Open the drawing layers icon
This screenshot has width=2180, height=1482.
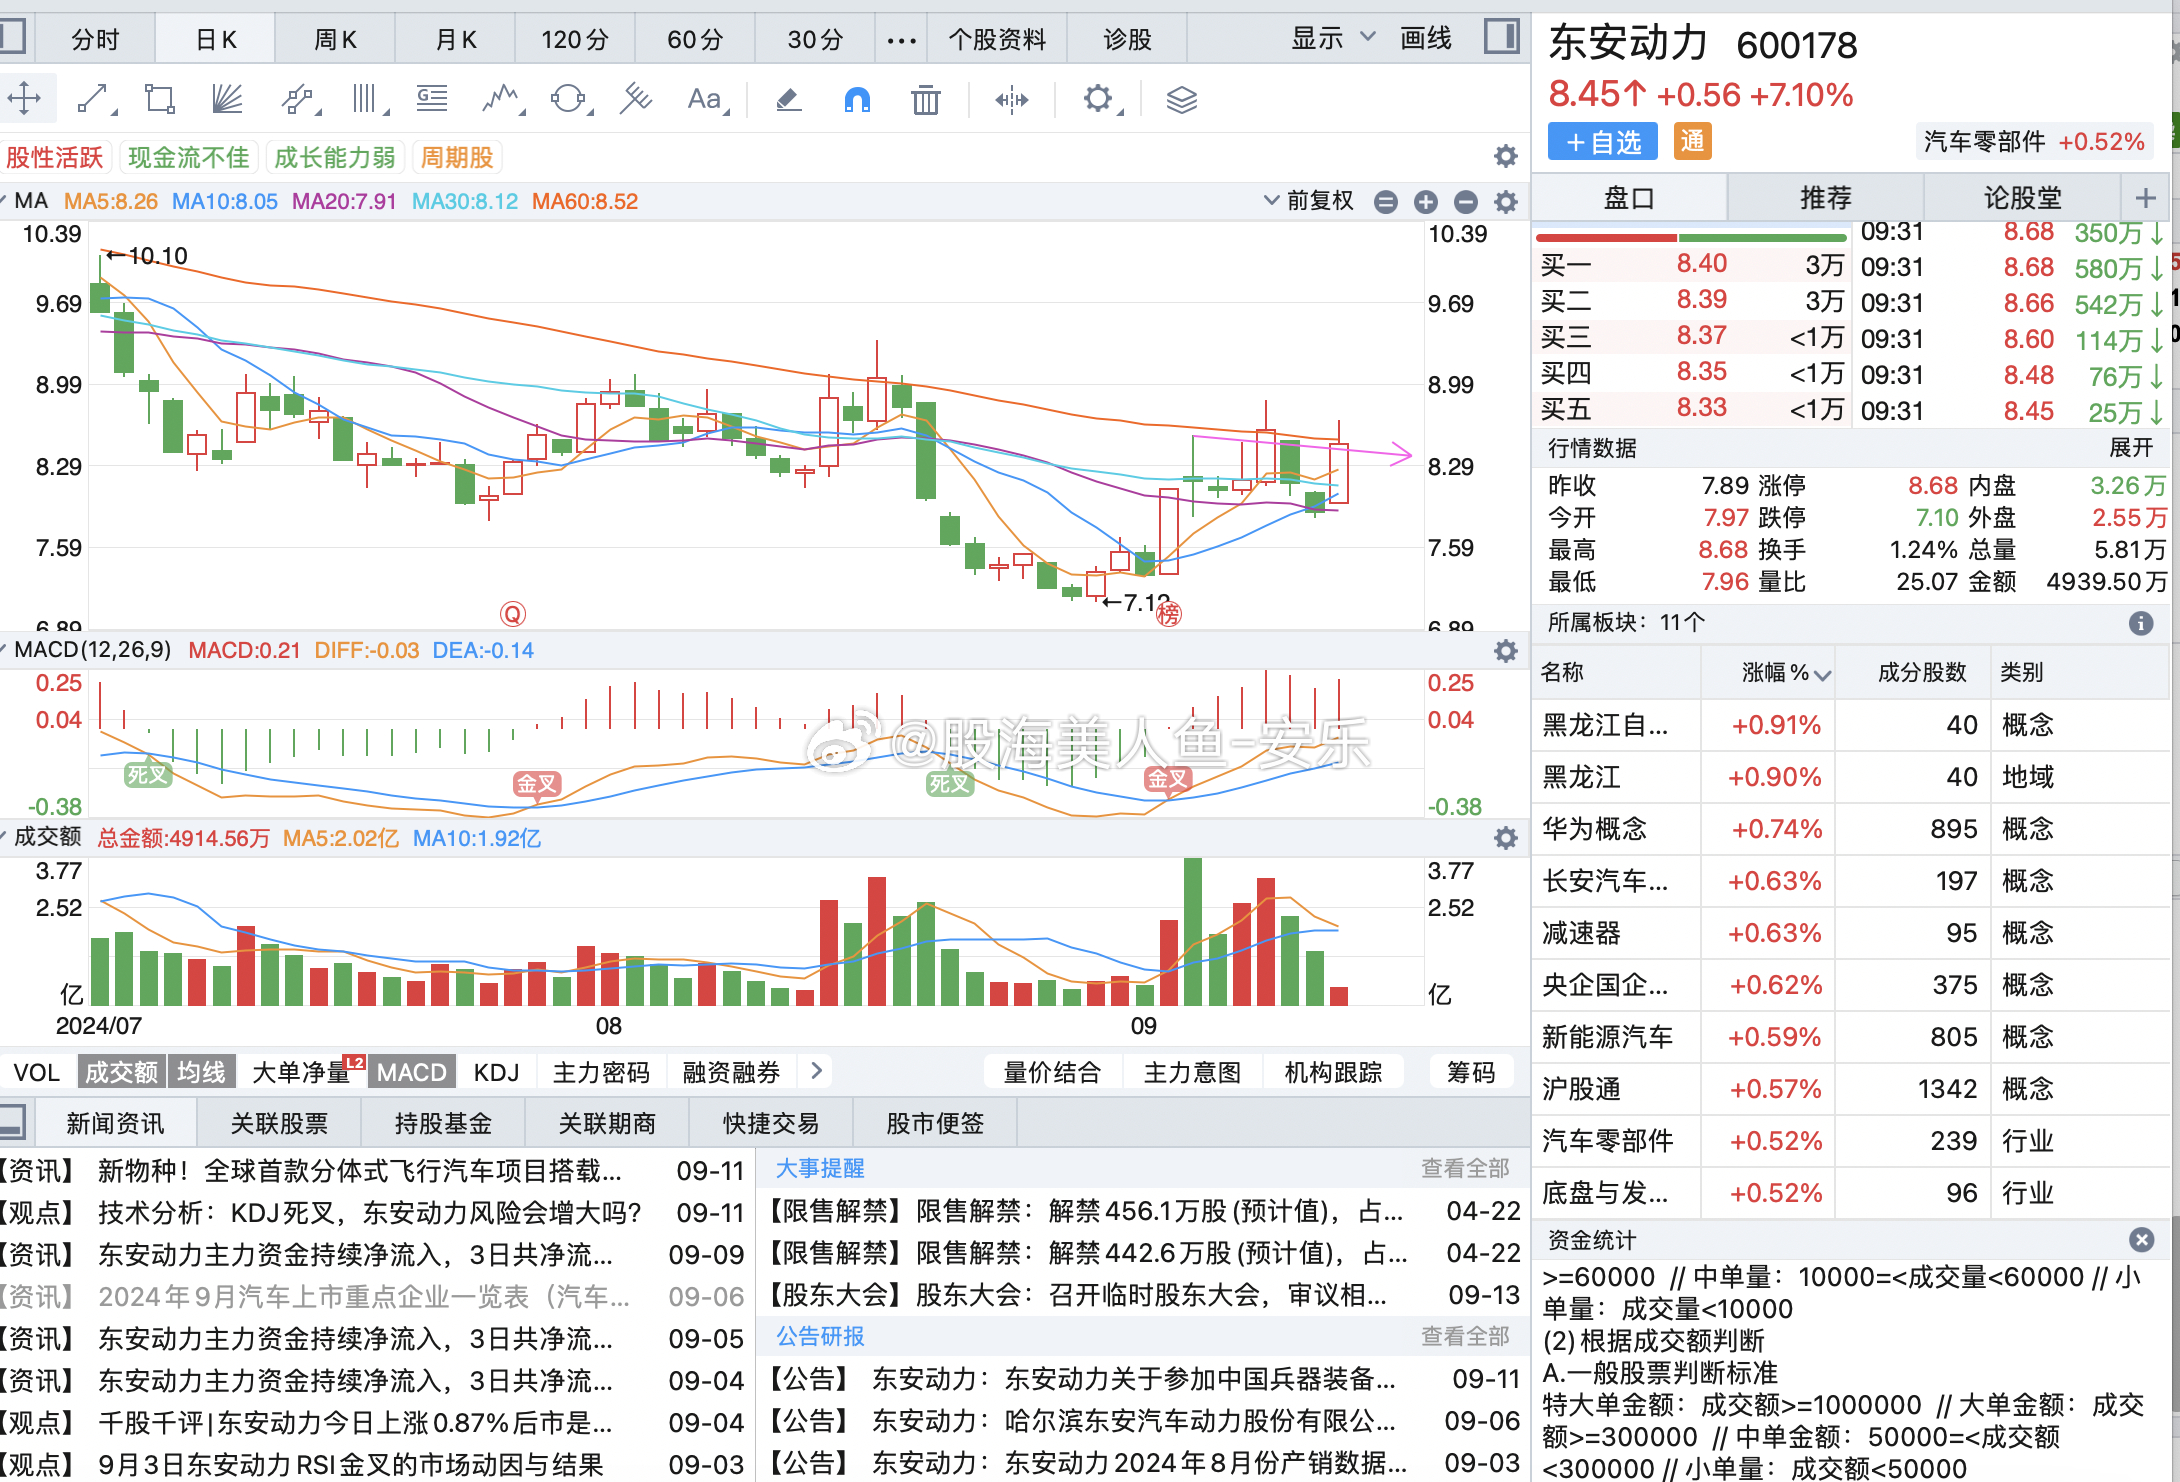pos(1181,99)
